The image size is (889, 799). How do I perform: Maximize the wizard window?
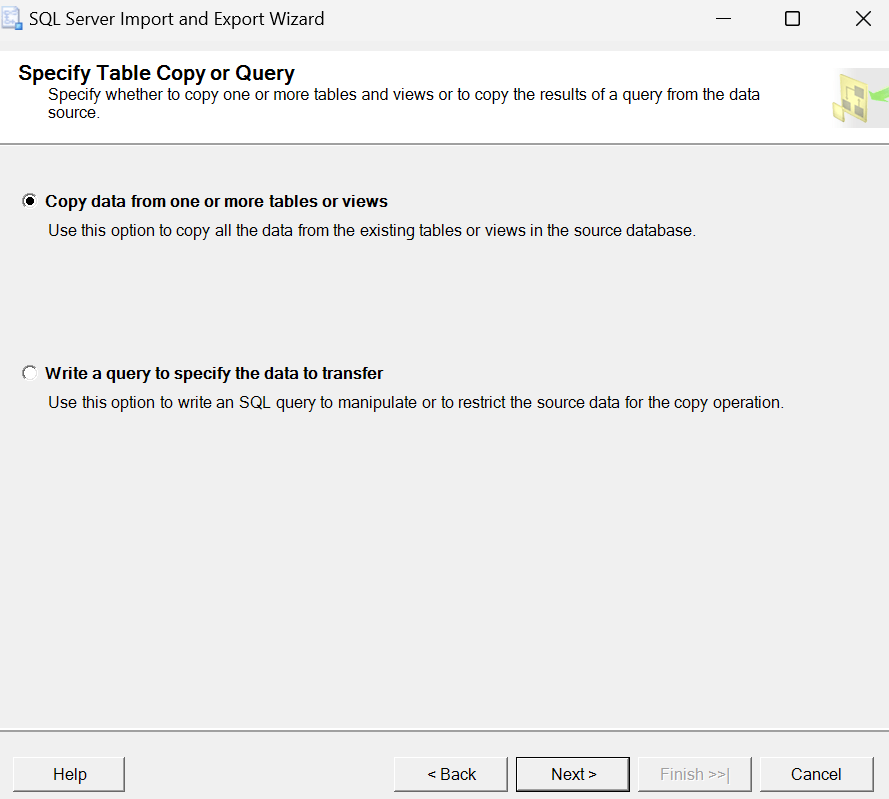792,19
